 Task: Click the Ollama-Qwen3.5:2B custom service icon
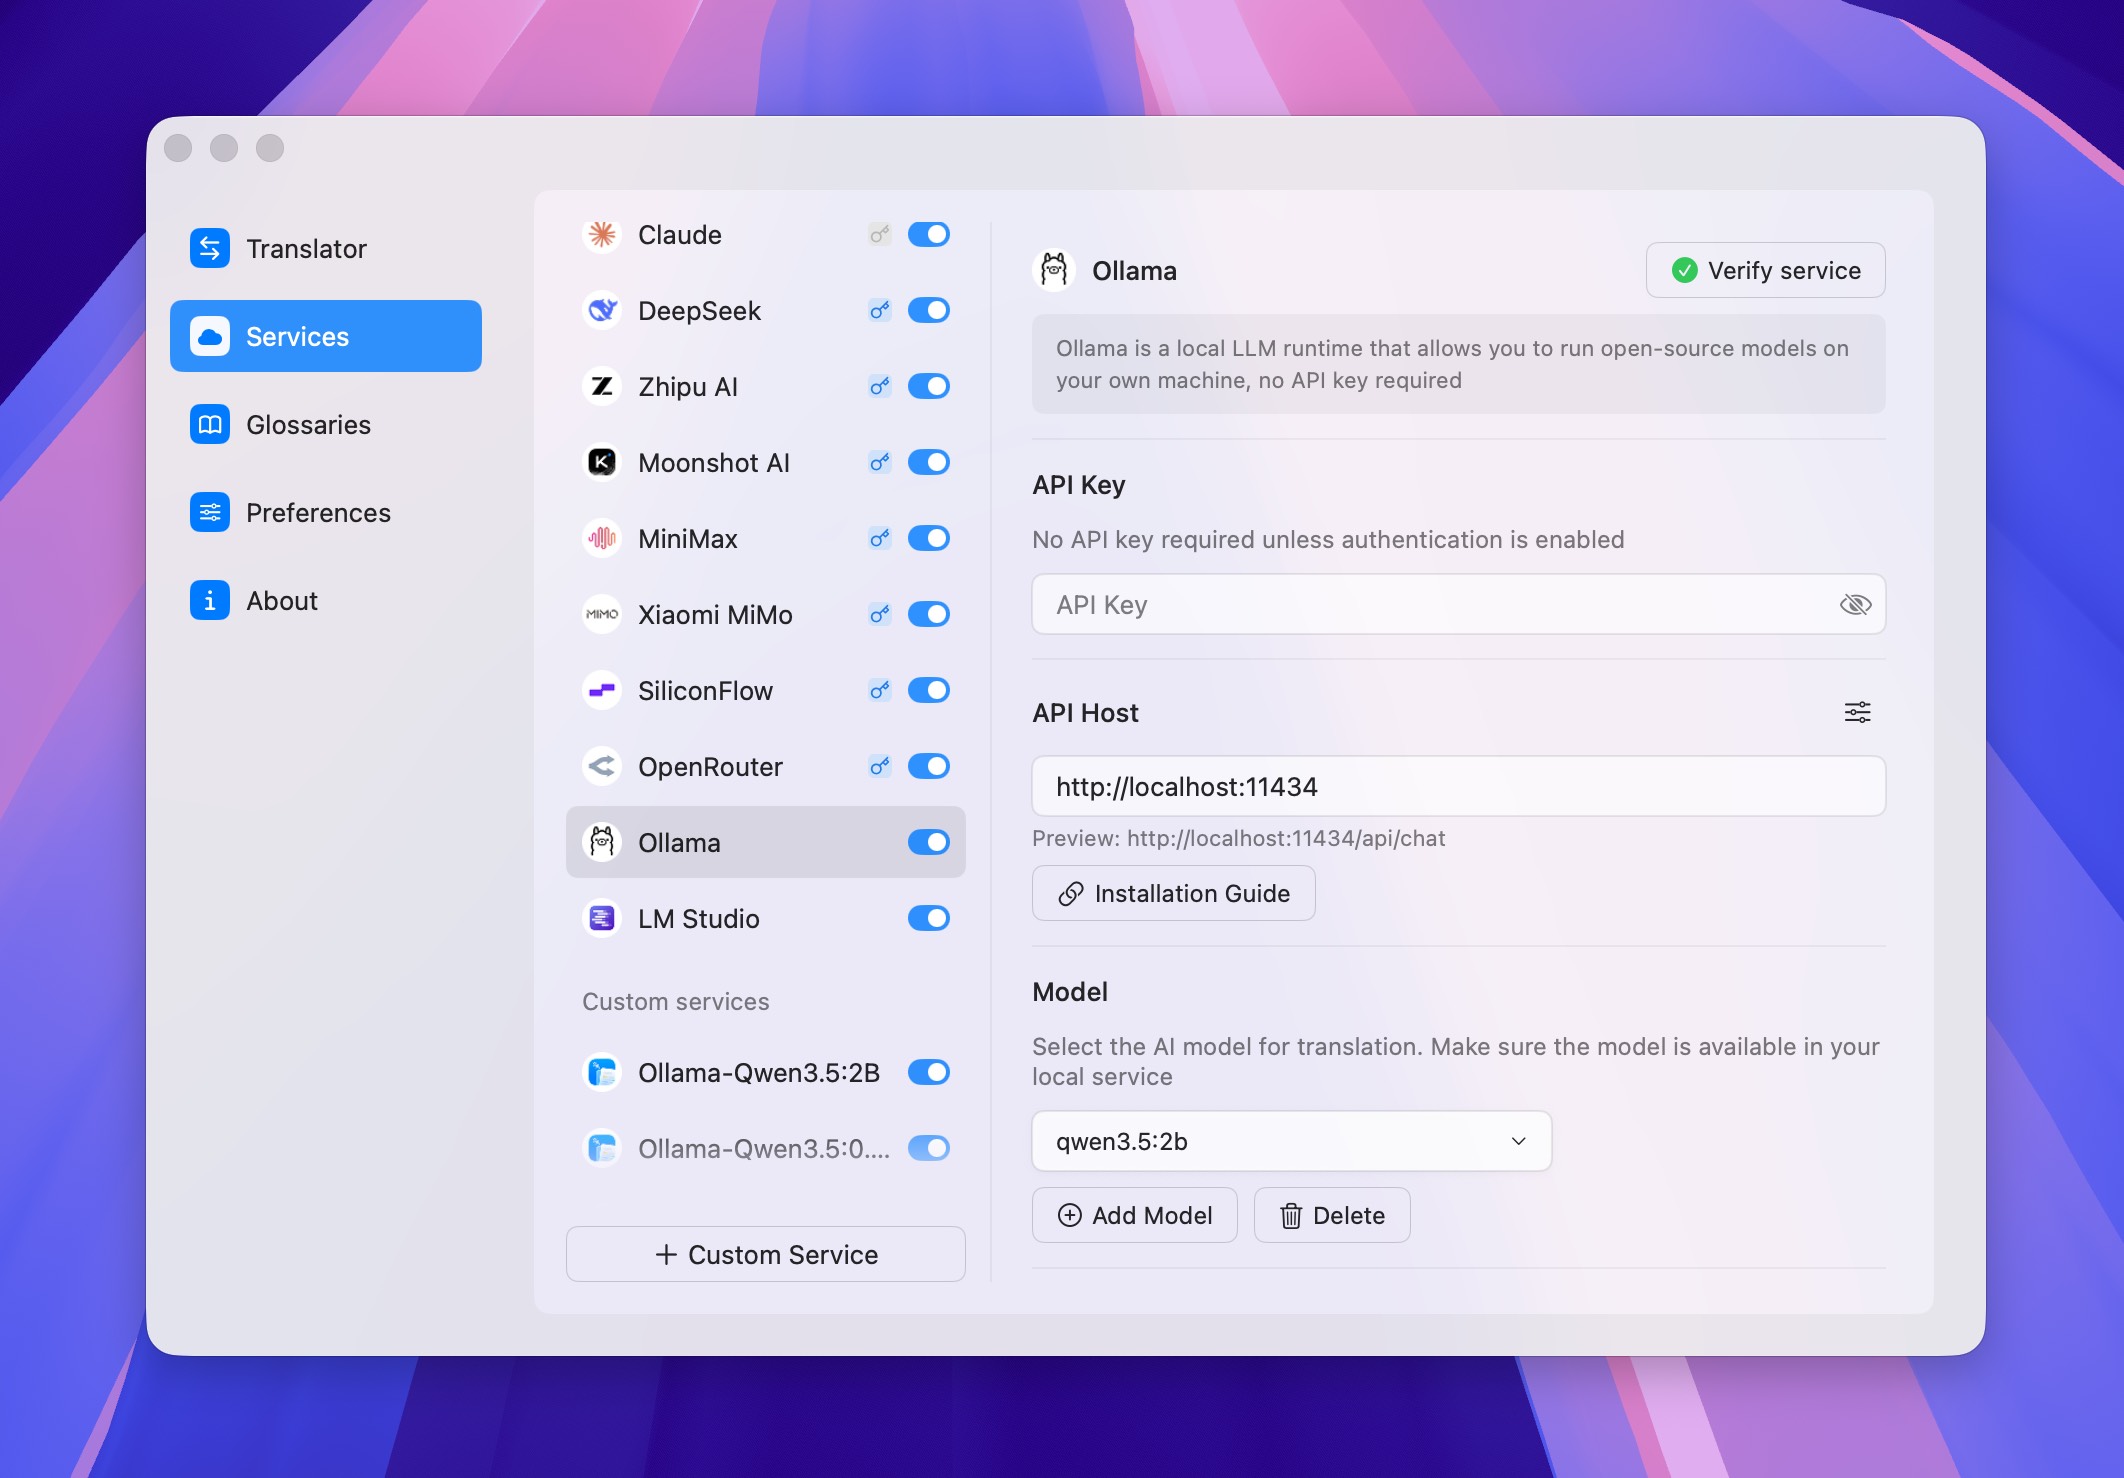pos(602,1073)
